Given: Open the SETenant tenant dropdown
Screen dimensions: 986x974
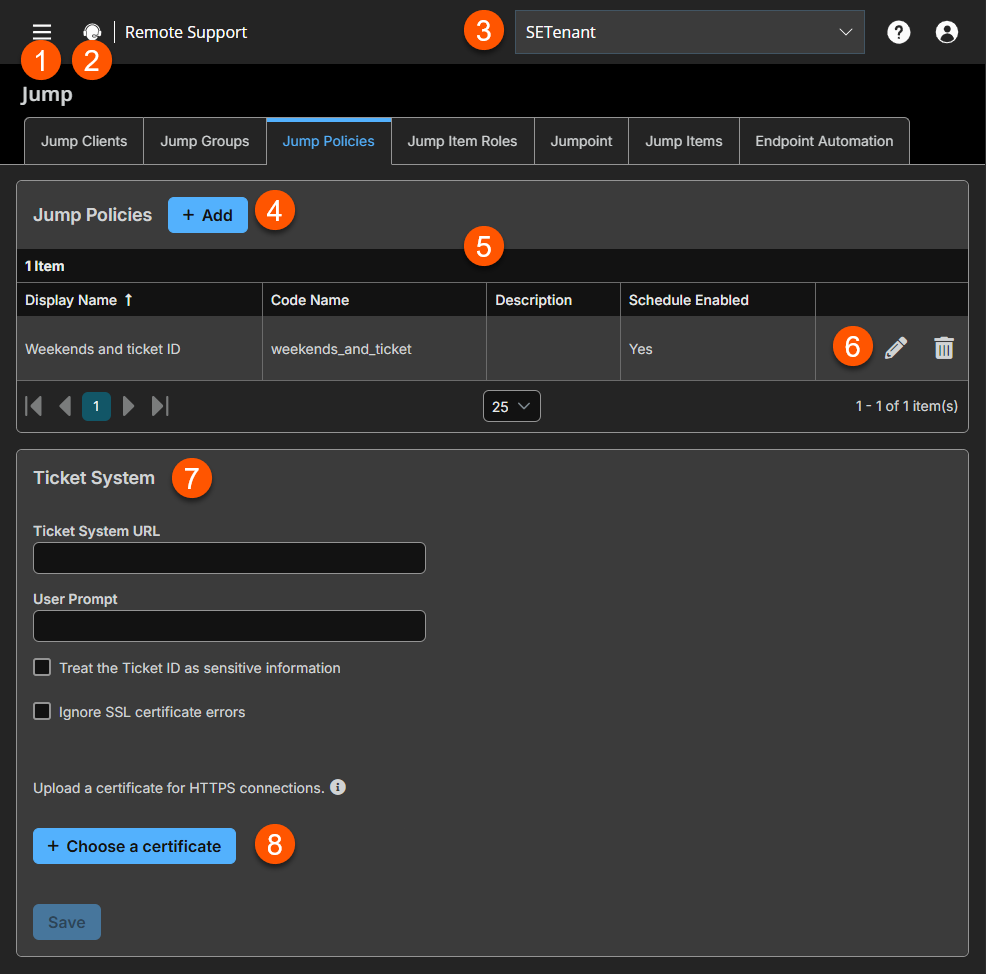Looking at the screenshot, I should (689, 32).
